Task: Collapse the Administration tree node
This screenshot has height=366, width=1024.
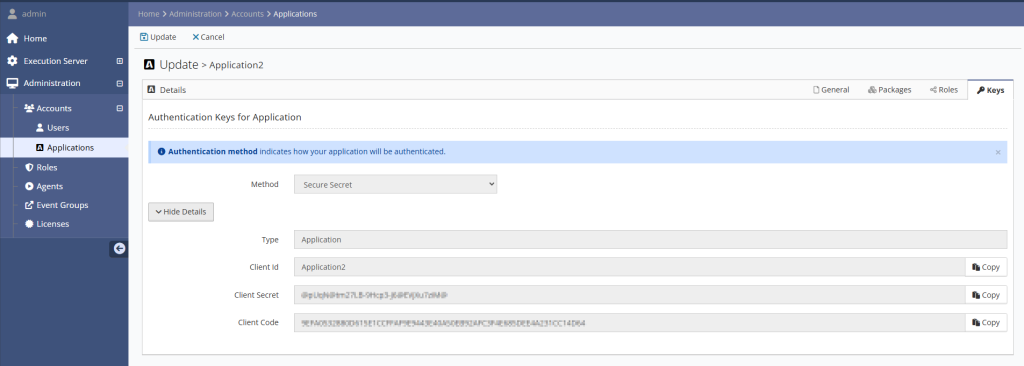Action: click(x=120, y=83)
